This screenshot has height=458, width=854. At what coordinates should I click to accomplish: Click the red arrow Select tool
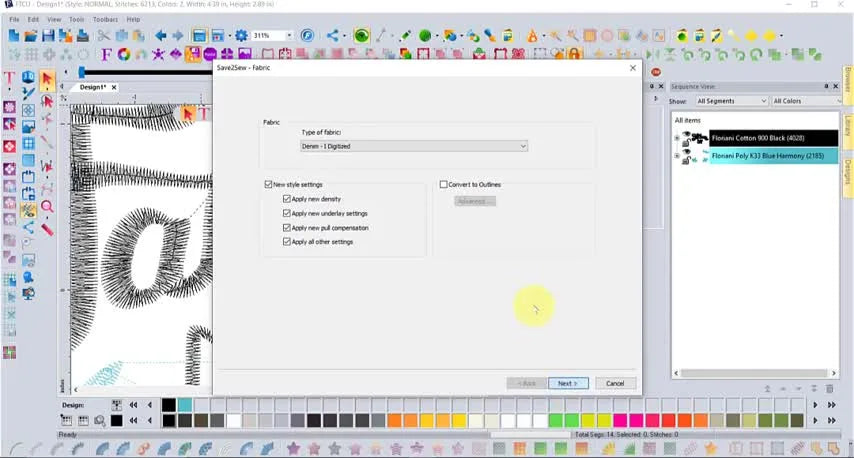(x=47, y=79)
